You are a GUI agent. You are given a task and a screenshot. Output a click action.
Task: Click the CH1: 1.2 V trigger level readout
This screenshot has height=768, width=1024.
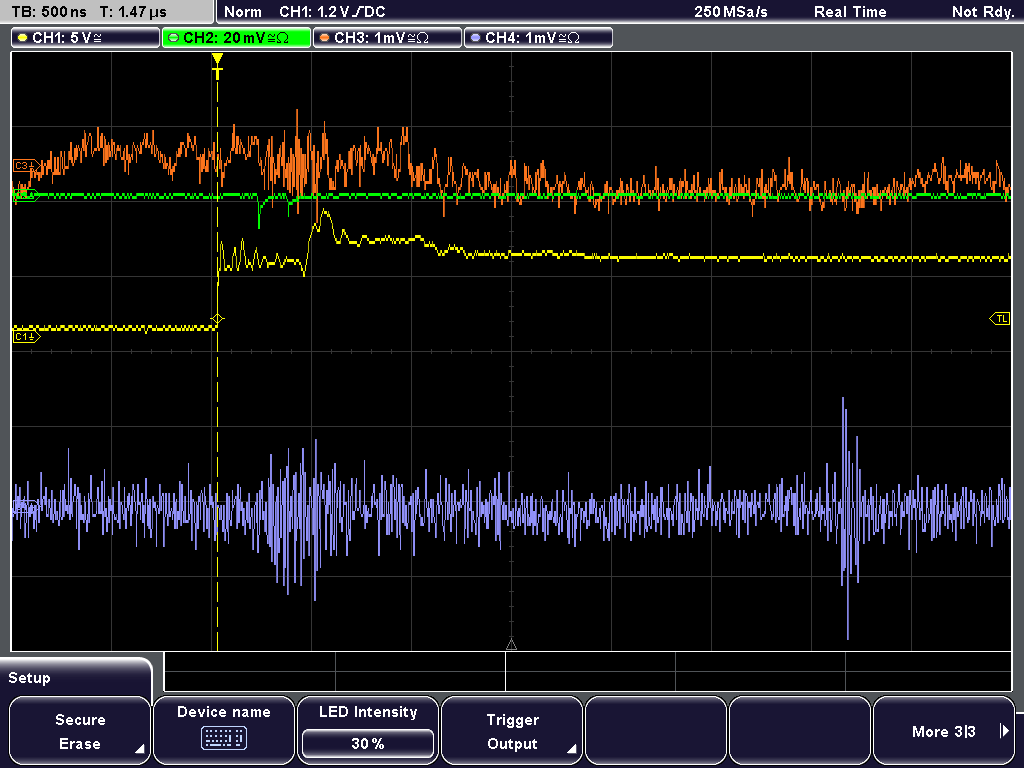pos(332,12)
